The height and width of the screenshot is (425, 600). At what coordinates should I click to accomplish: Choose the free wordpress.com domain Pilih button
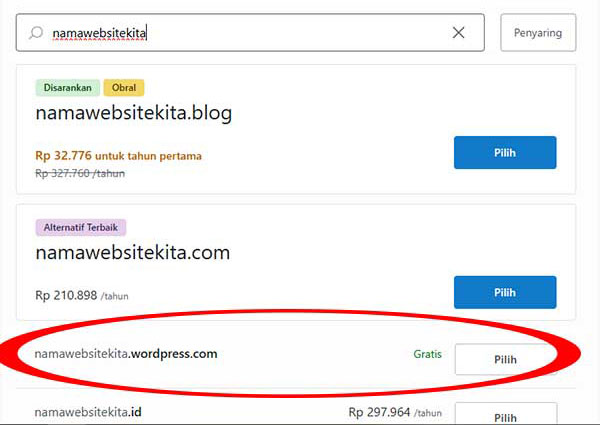pyautogui.click(x=505, y=360)
